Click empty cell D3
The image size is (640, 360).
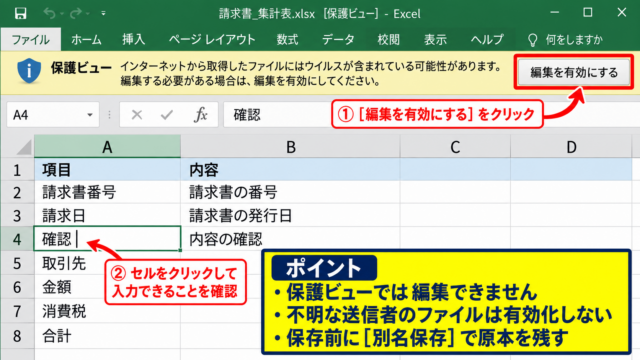click(571, 216)
